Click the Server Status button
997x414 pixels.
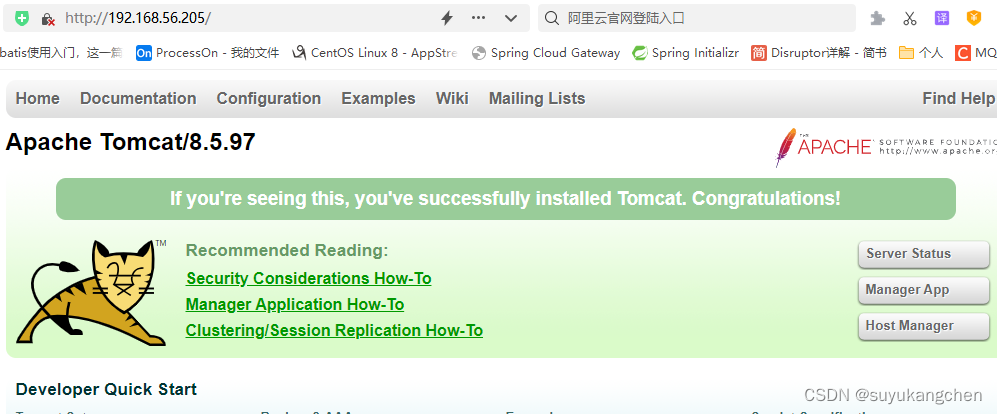[923, 254]
